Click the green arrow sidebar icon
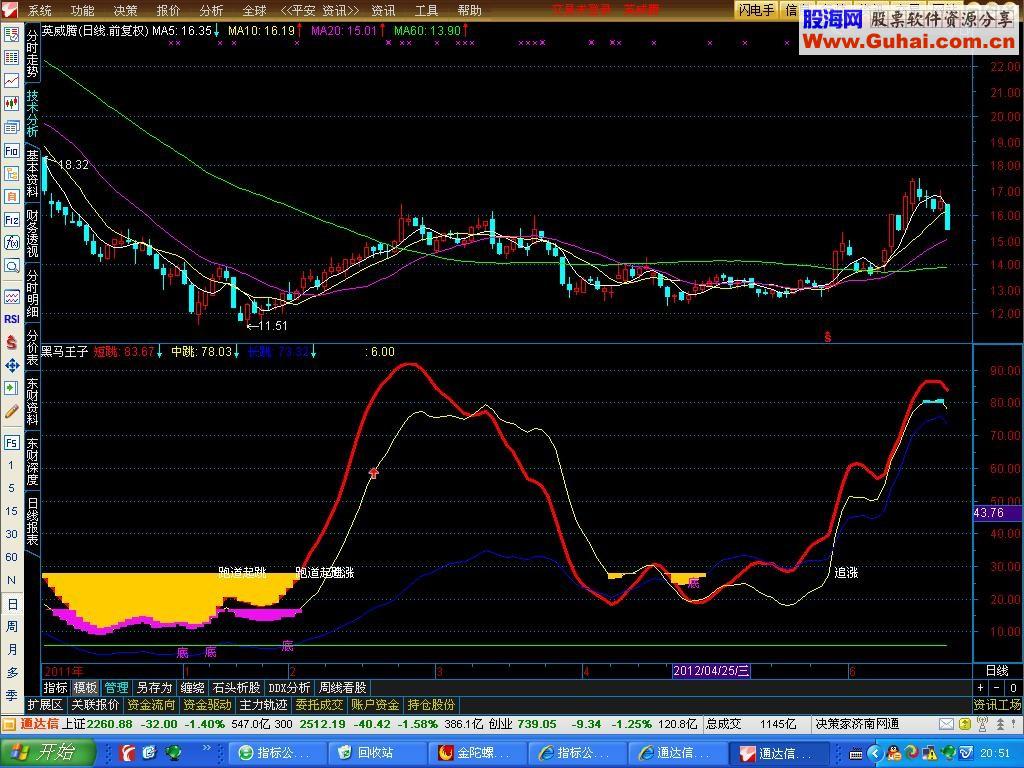Viewport: 1024px width, 768px height. tap(12, 388)
